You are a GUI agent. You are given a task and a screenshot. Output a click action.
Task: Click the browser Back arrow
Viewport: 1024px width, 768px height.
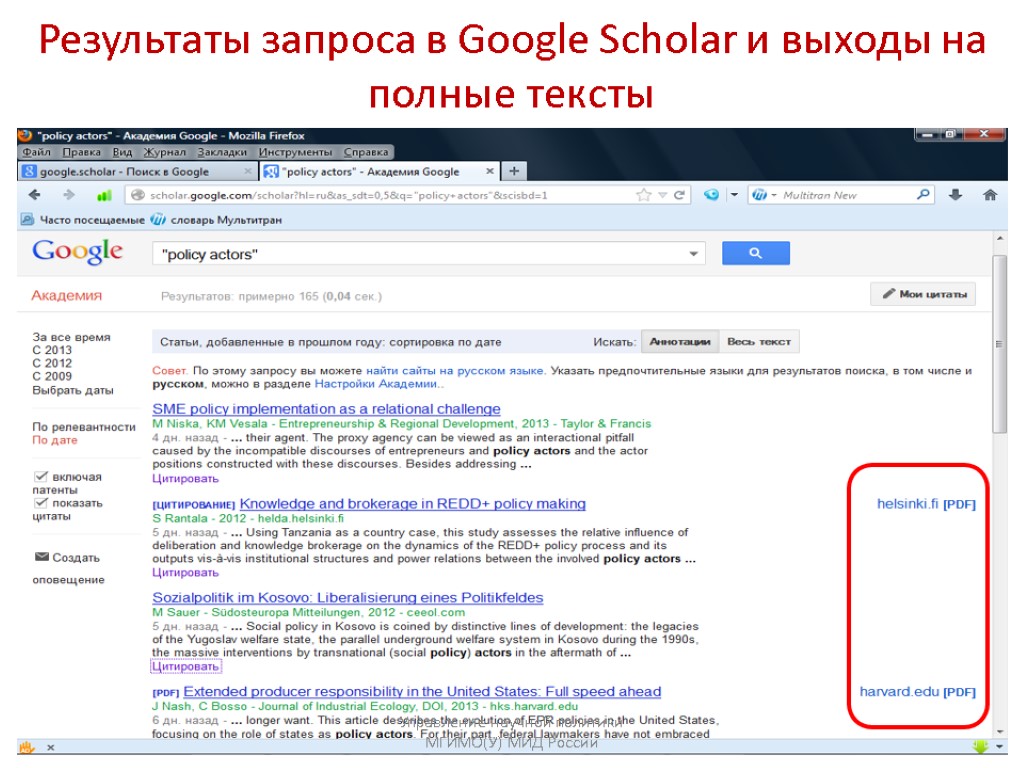35,195
